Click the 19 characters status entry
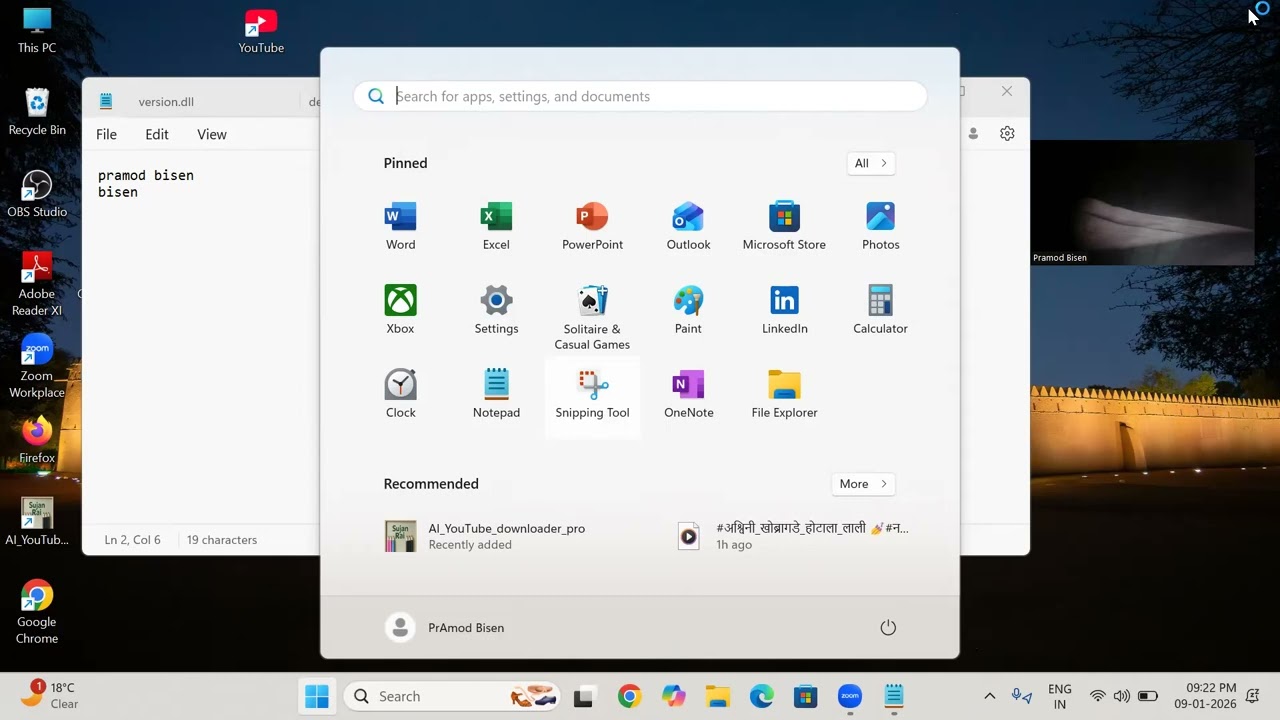1280x720 pixels. (222, 539)
